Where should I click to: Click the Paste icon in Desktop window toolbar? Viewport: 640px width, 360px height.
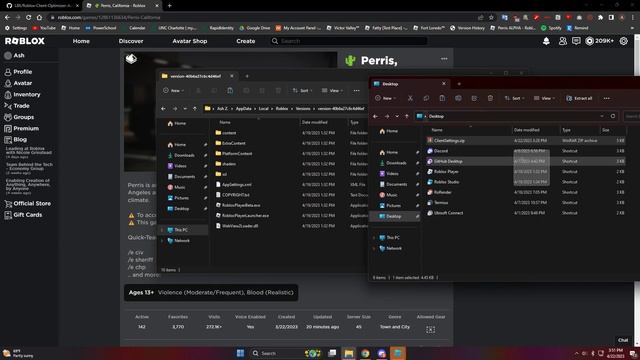click(442, 98)
